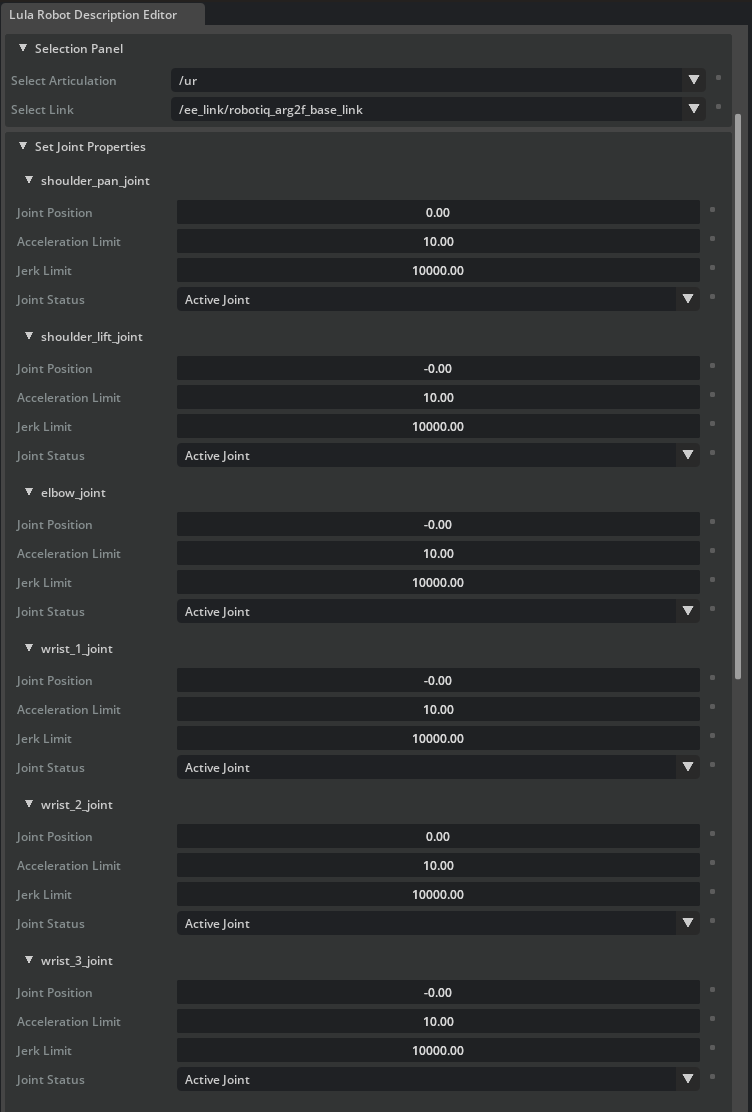Click the Lula Robot Description Editor tab
This screenshot has height=1112, width=752.
click(94, 15)
